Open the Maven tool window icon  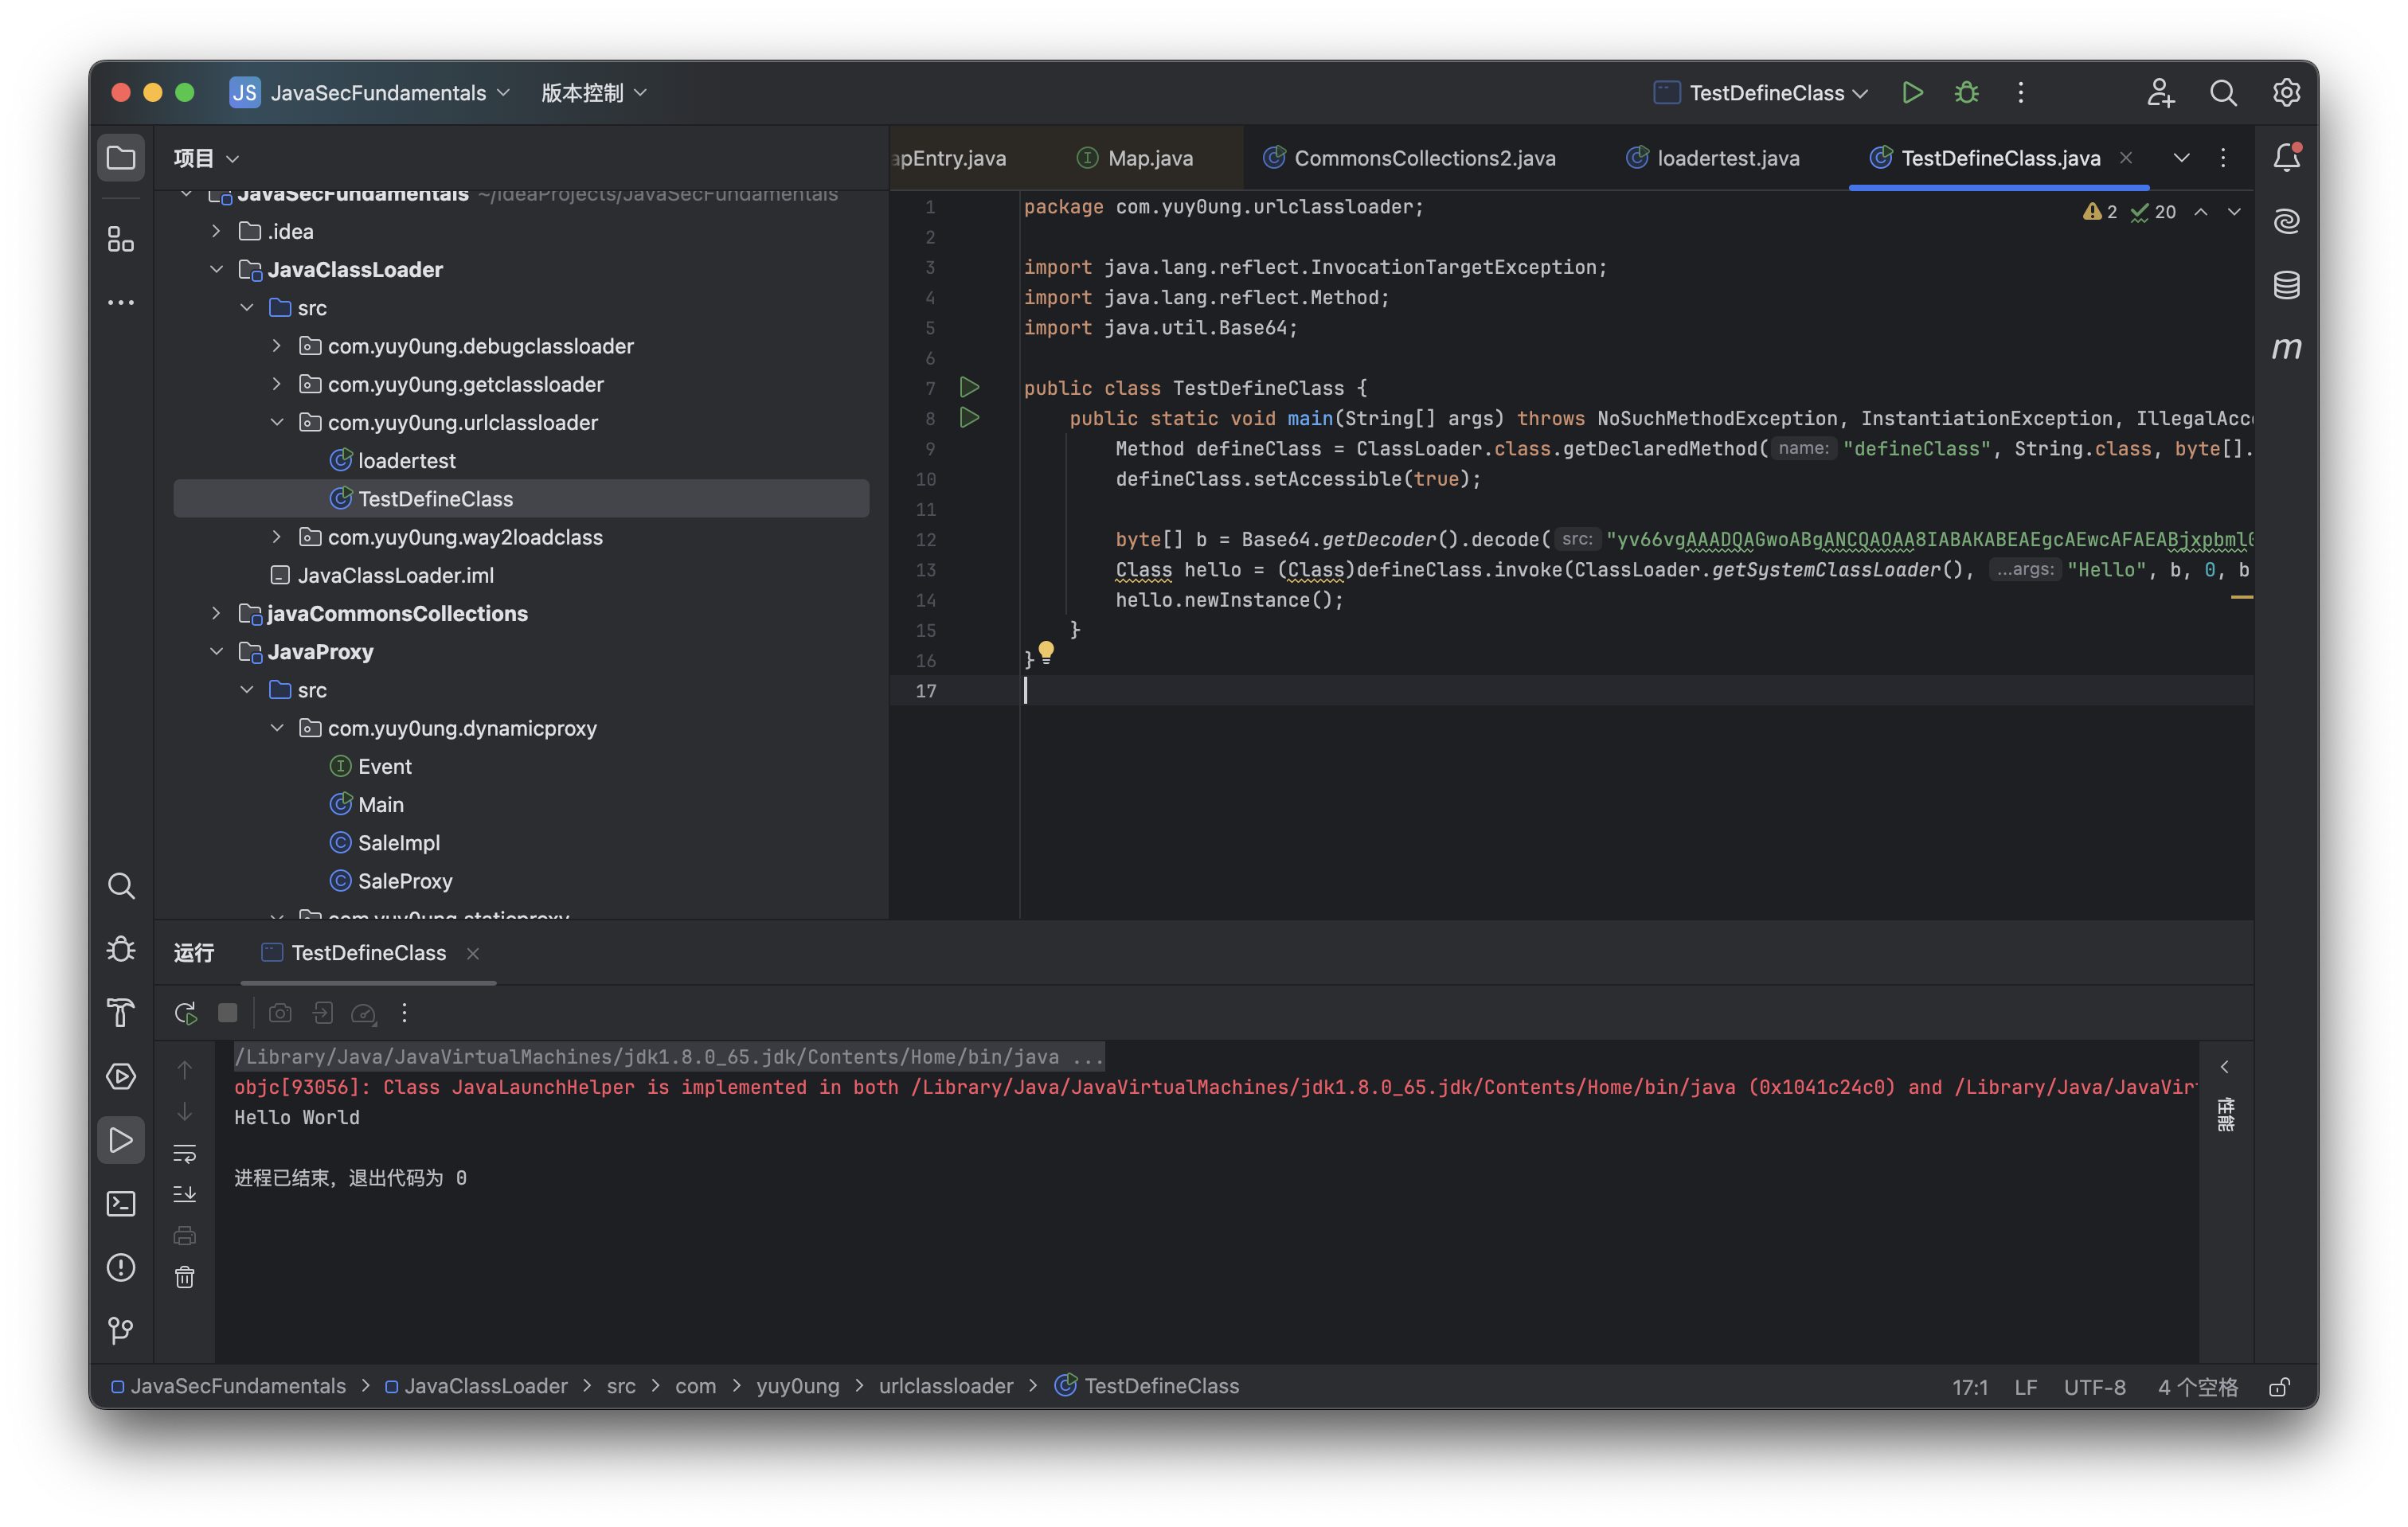pyautogui.click(x=2286, y=349)
